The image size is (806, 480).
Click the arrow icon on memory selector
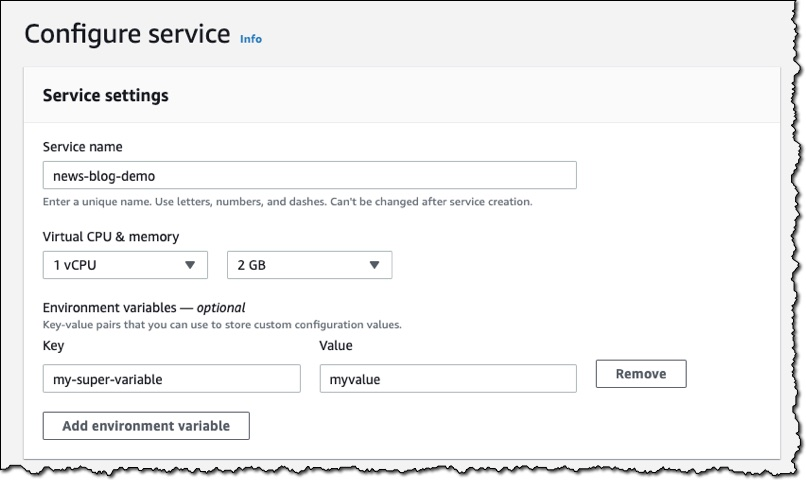tap(374, 265)
